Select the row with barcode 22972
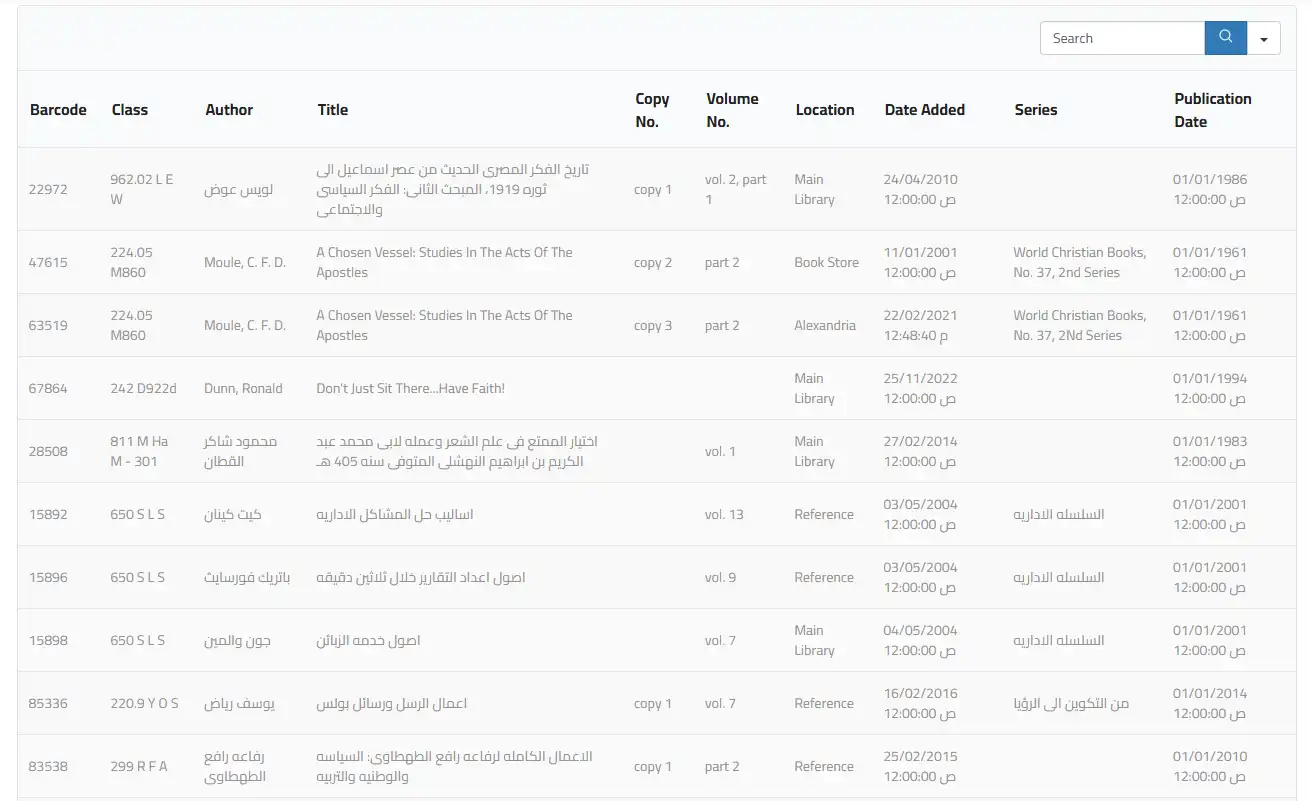The height and width of the screenshot is (801, 1312). coord(48,189)
